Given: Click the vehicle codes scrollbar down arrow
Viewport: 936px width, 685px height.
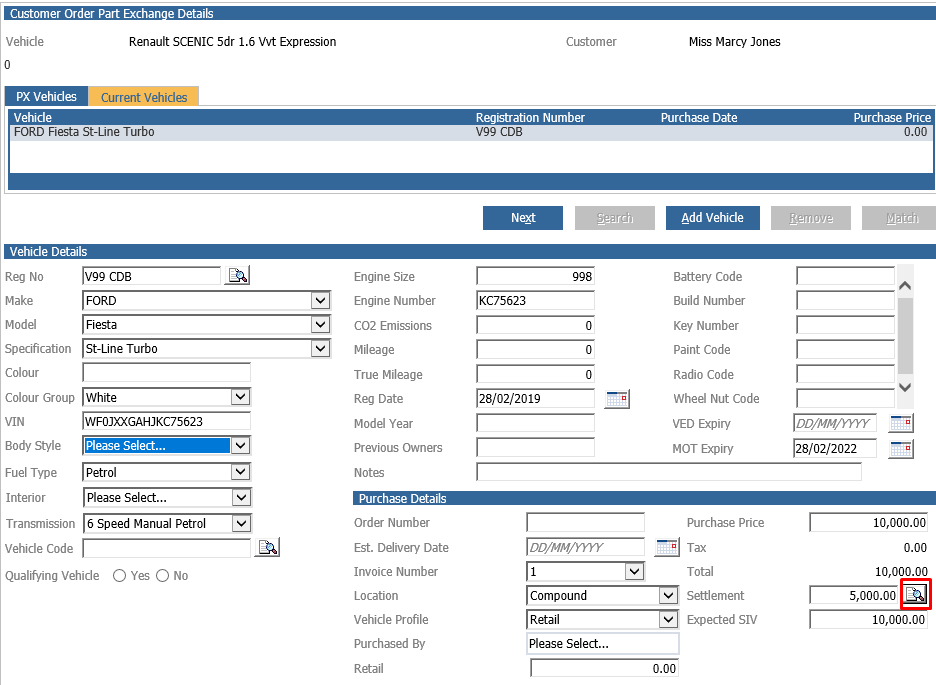Looking at the screenshot, I should [905, 387].
